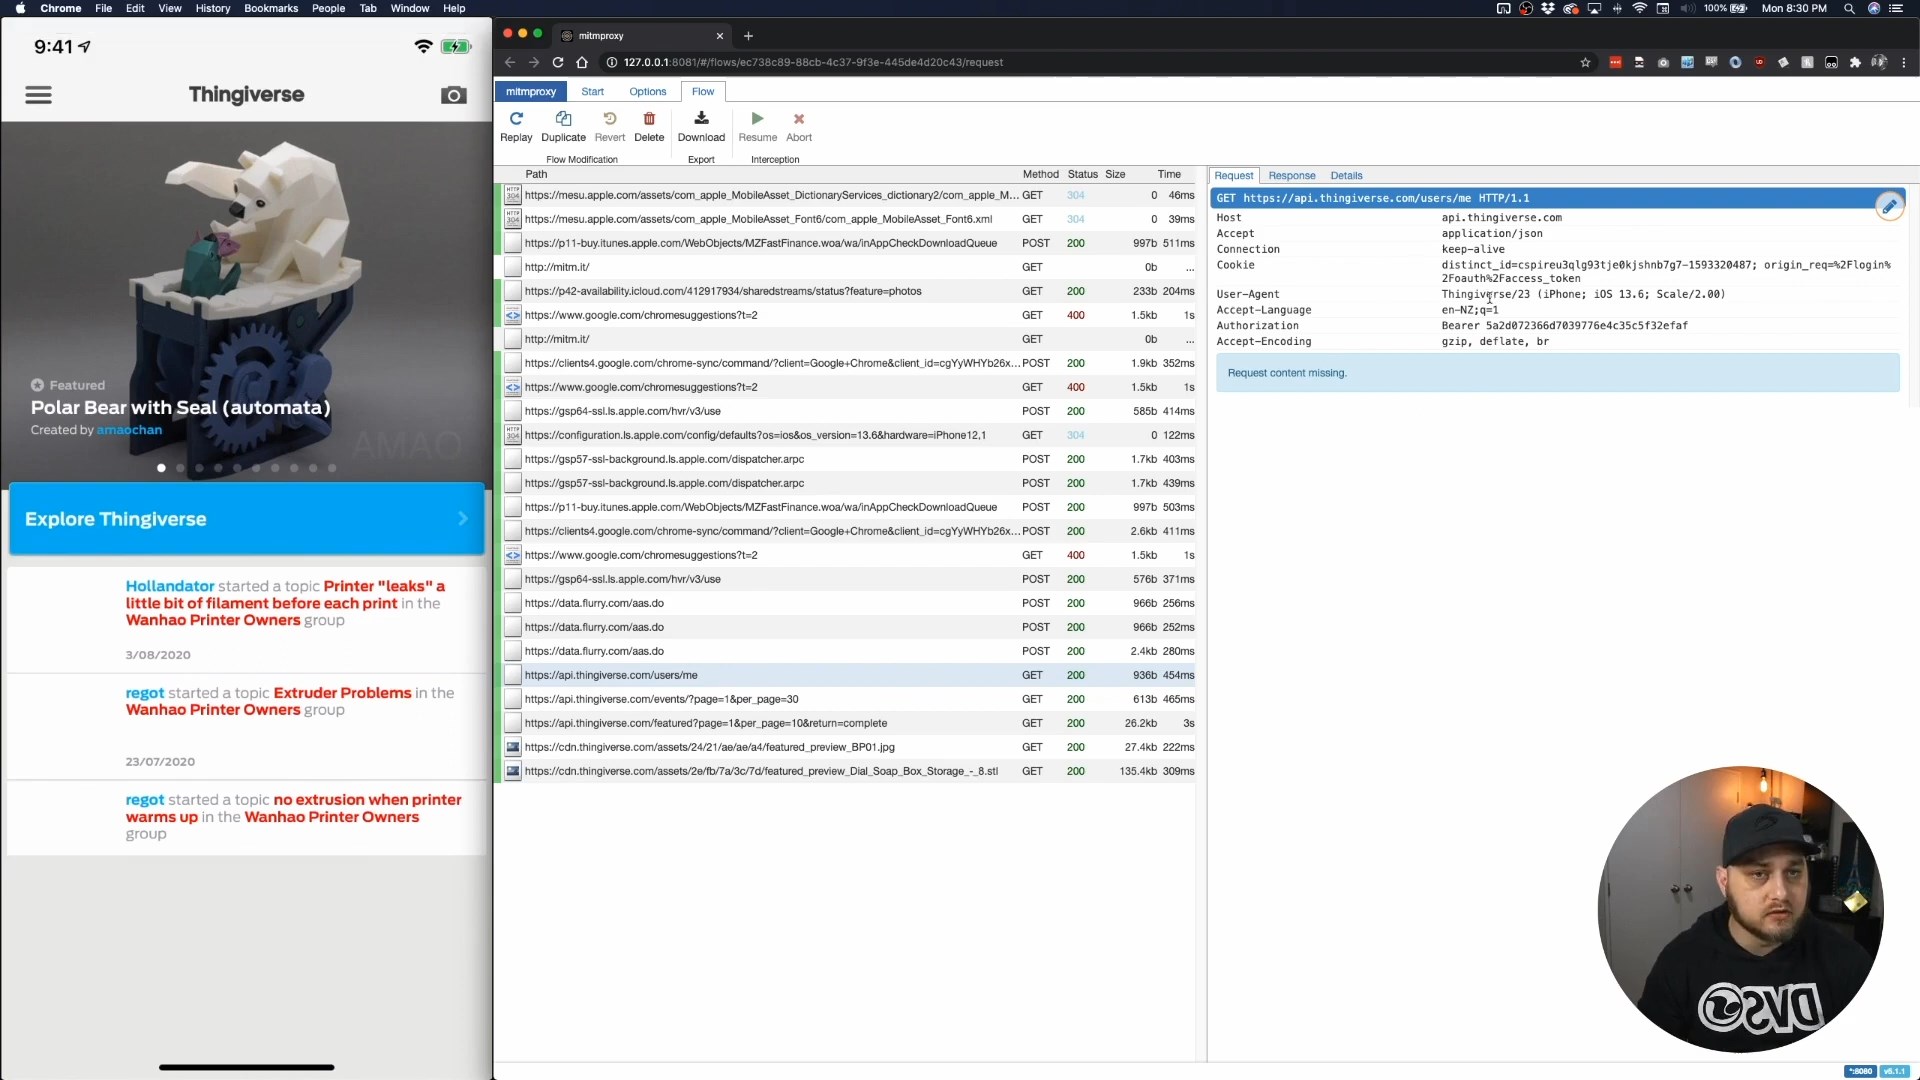Select the Request tab
This screenshot has width=1920, height=1080.
click(1233, 175)
